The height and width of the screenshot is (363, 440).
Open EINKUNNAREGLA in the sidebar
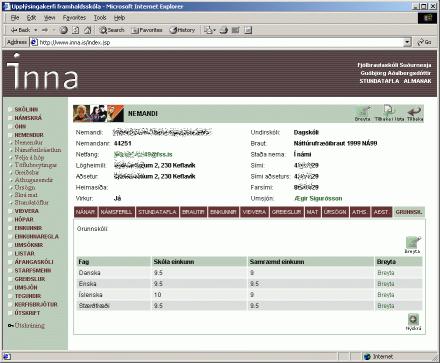[37, 236]
